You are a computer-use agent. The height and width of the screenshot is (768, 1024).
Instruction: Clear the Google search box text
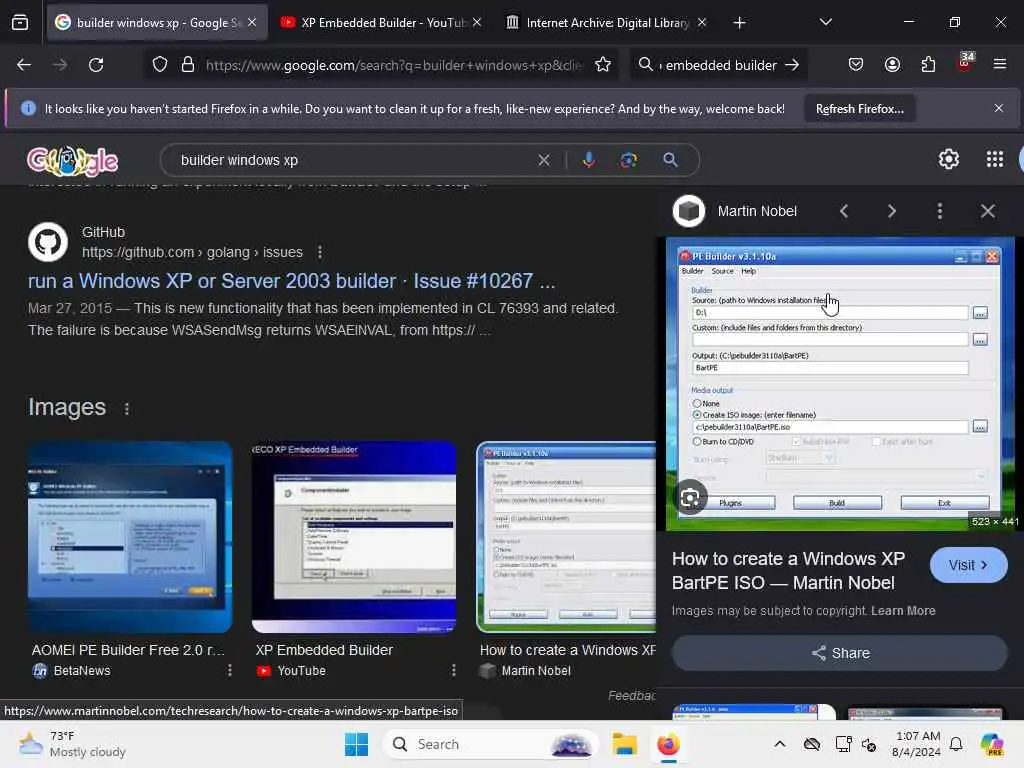[x=543, y=160]
